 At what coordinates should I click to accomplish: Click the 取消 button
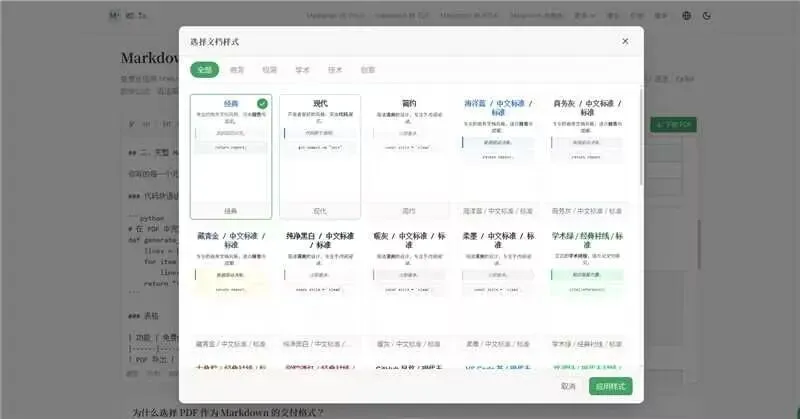tap(568, 386)
